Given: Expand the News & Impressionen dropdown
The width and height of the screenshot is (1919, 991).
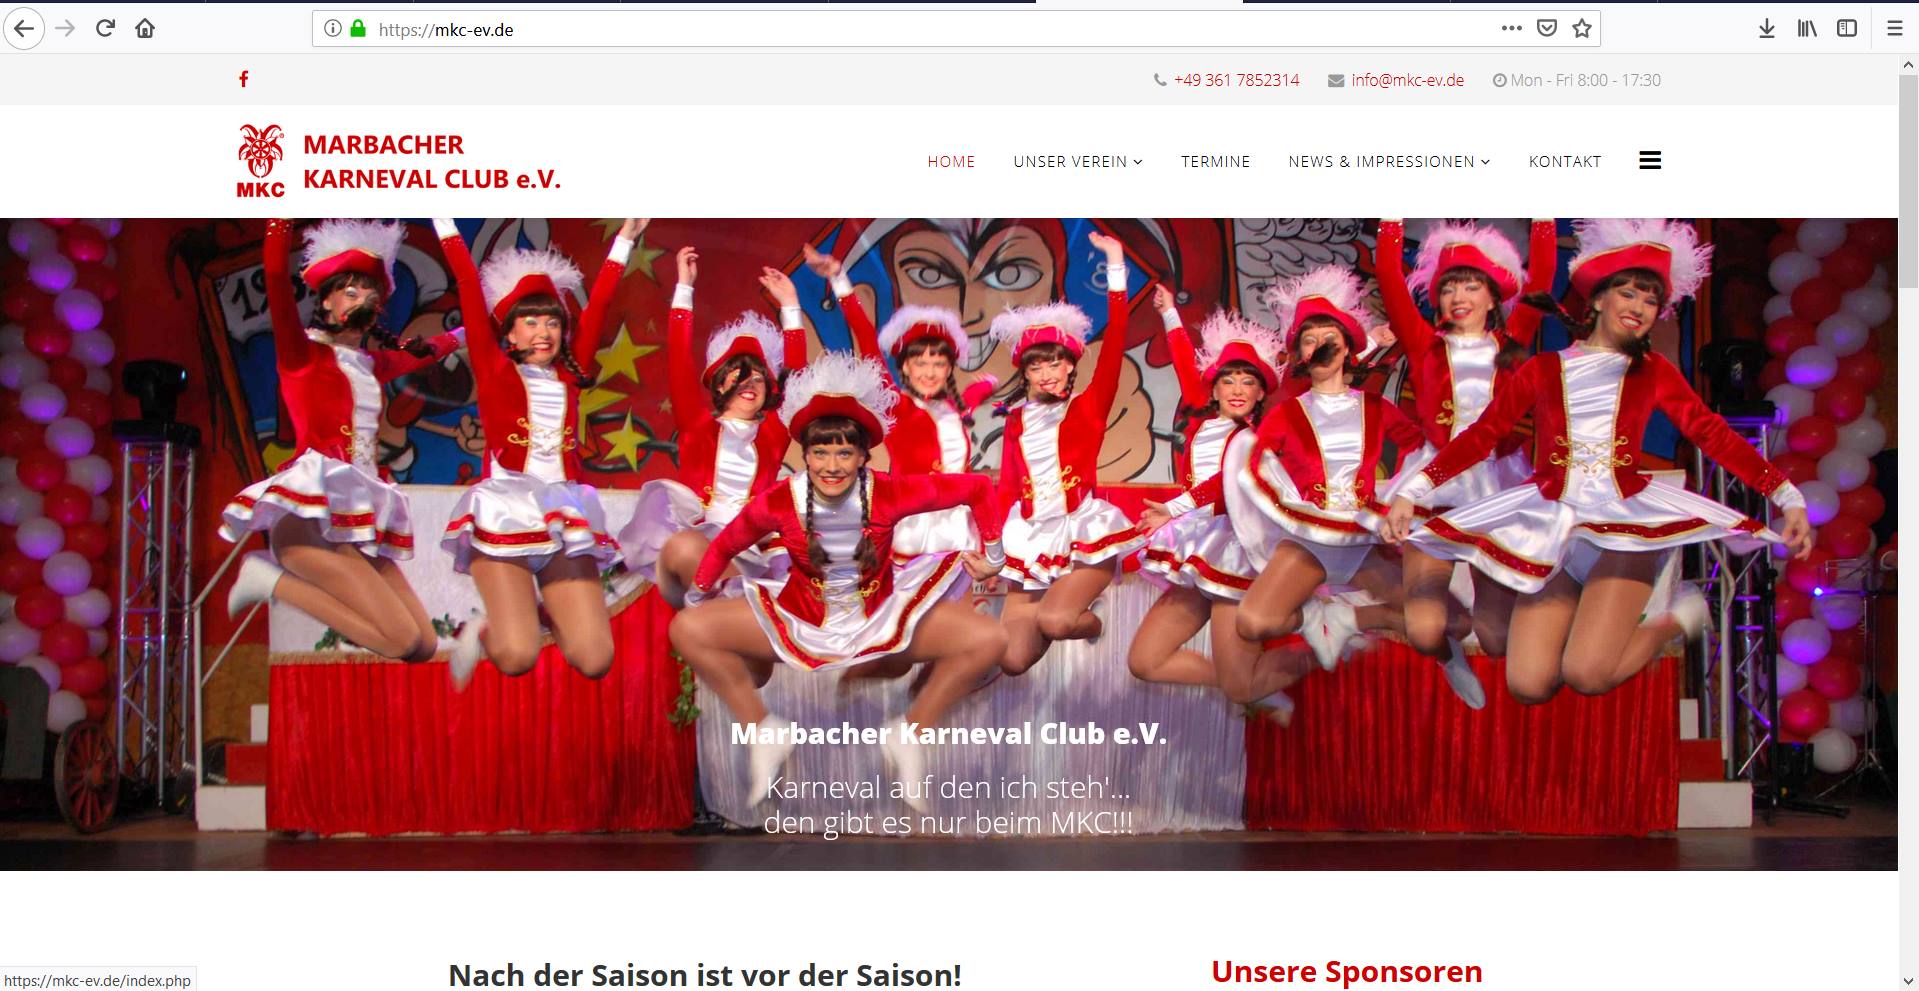Looking at the screenshot, I should tap(1388, 161).
